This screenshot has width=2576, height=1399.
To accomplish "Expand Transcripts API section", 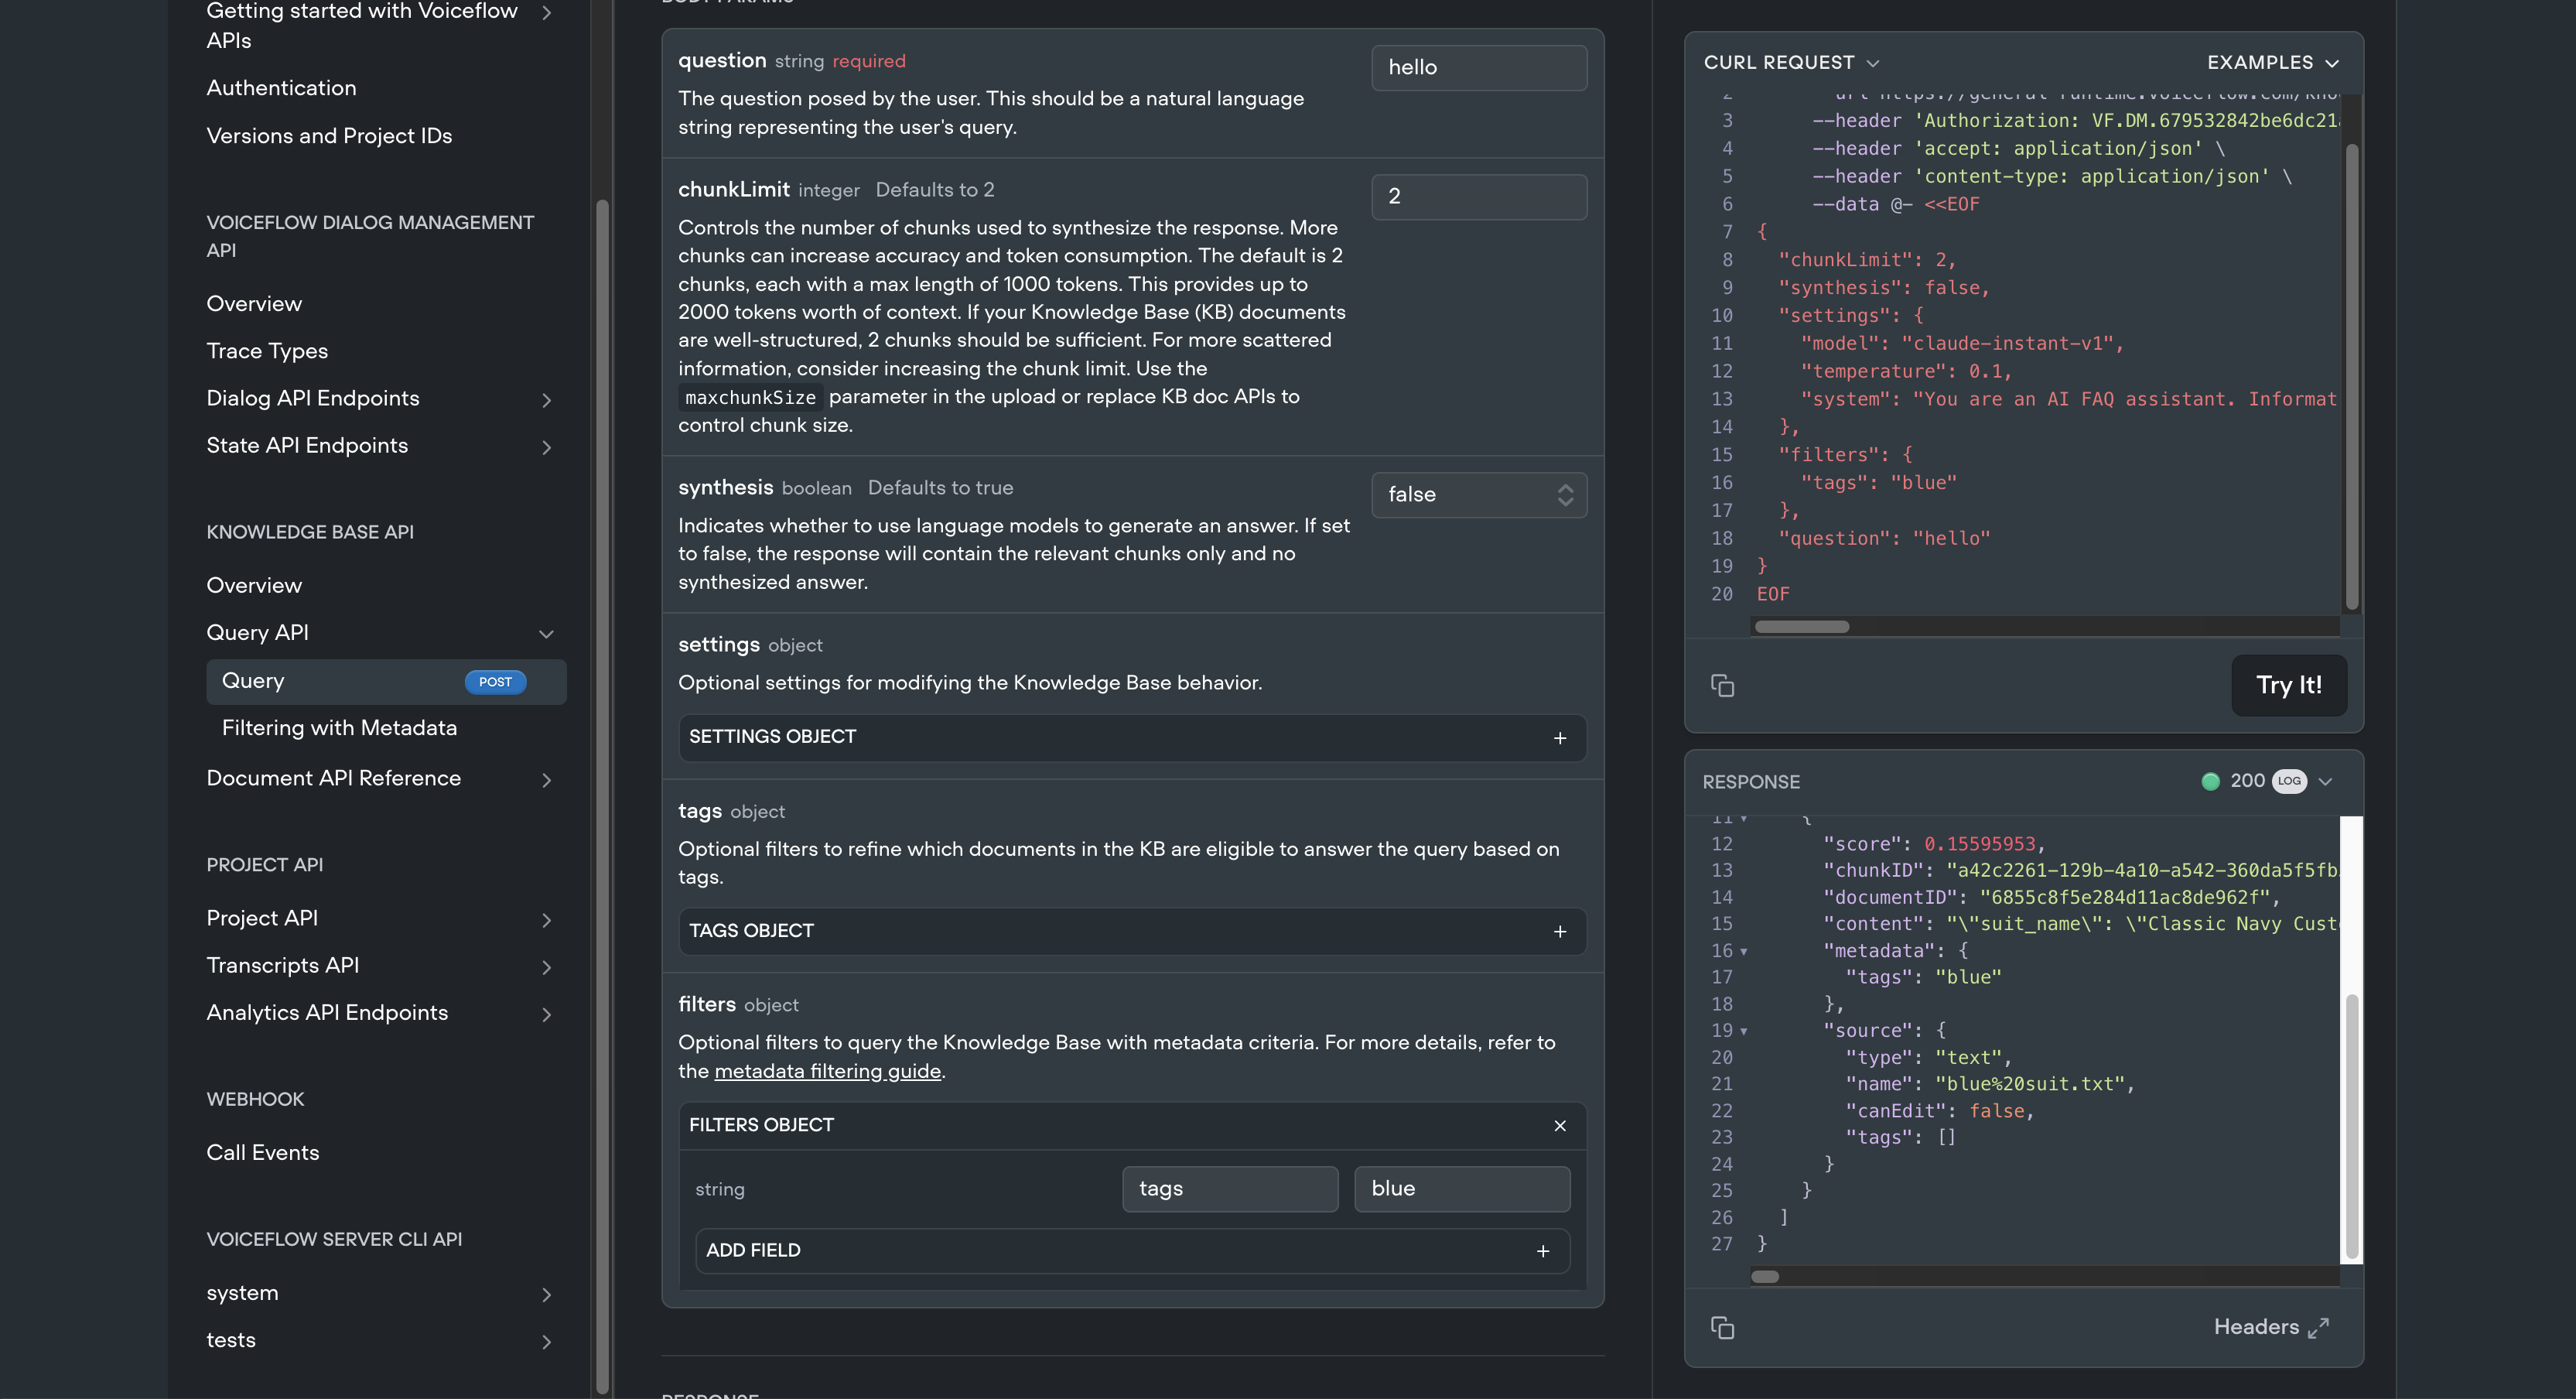I will pos(546,967).
